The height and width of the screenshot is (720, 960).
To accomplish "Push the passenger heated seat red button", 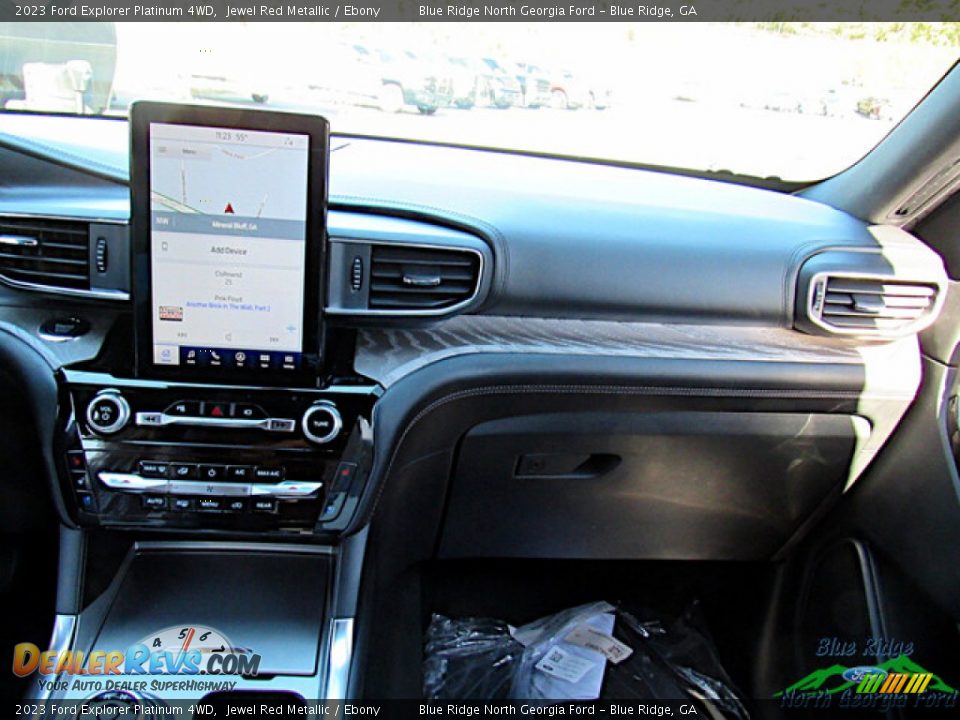I will 345,472.
